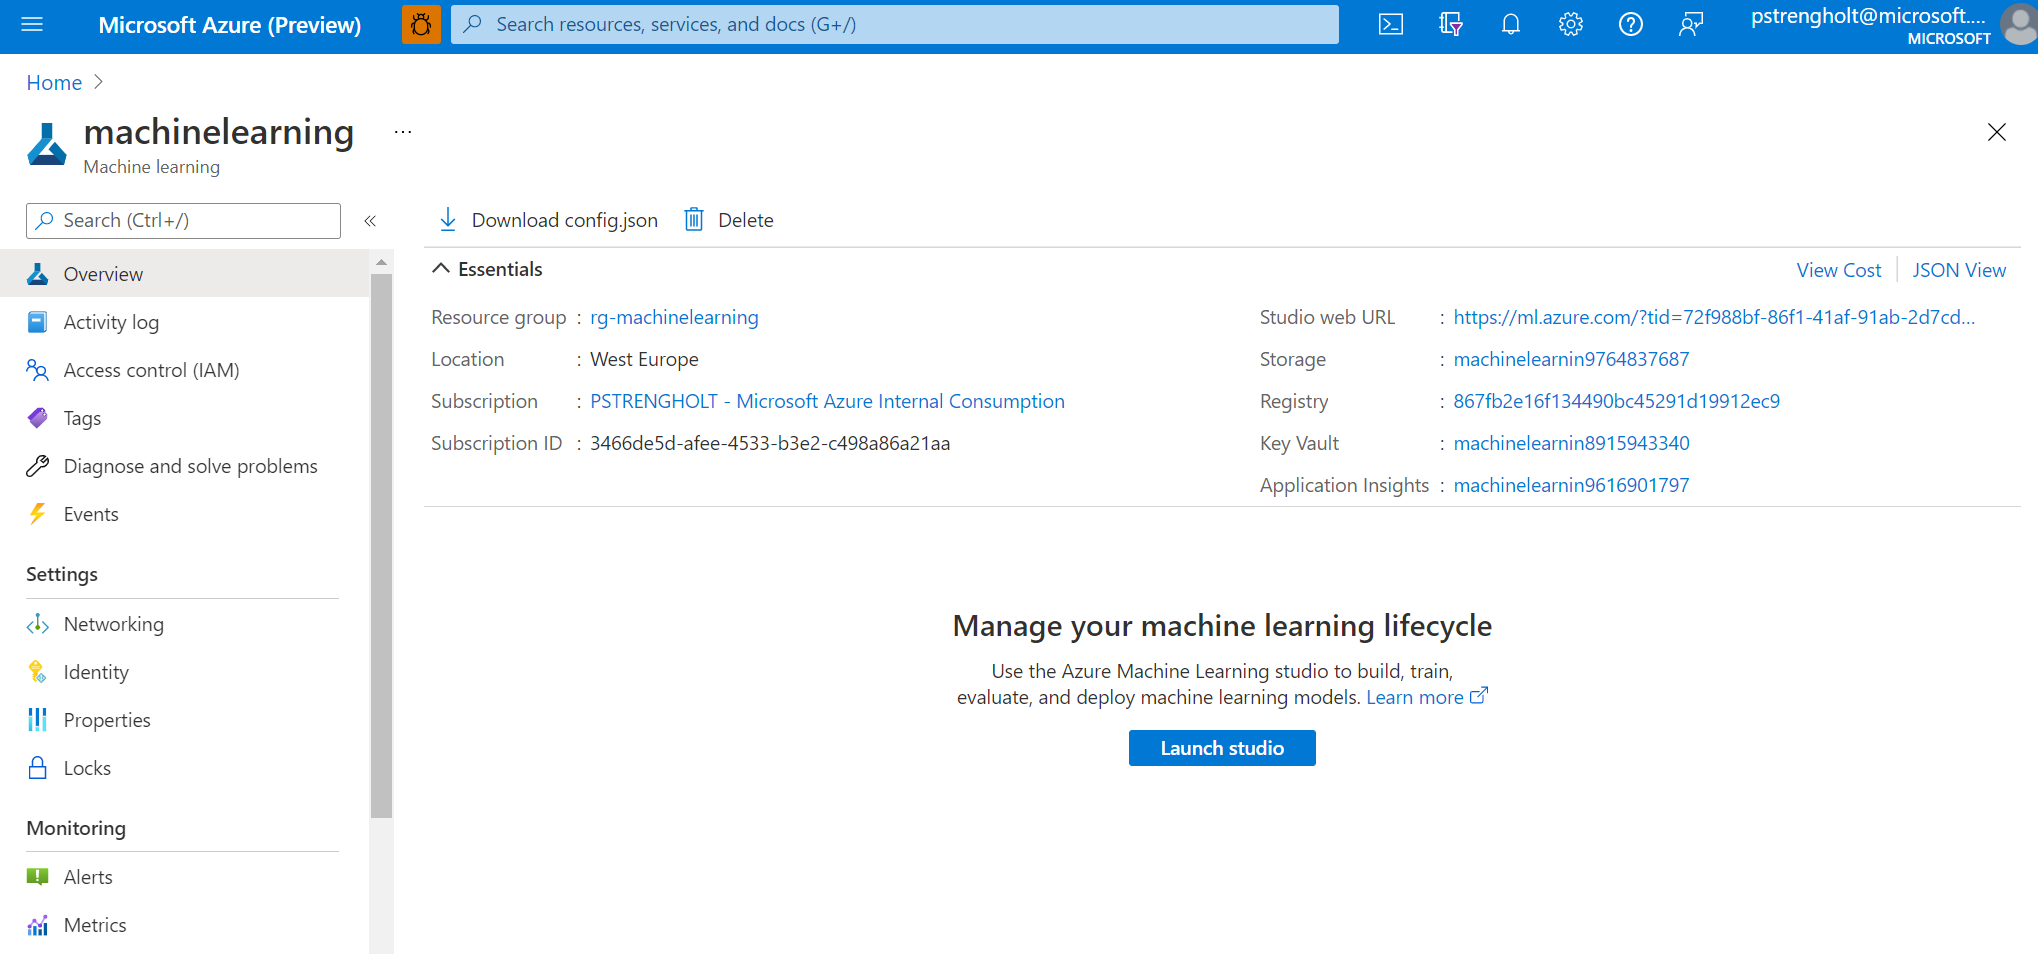
Task: Click the sidebar vertical scrollbar
Action: pos(381,545)
